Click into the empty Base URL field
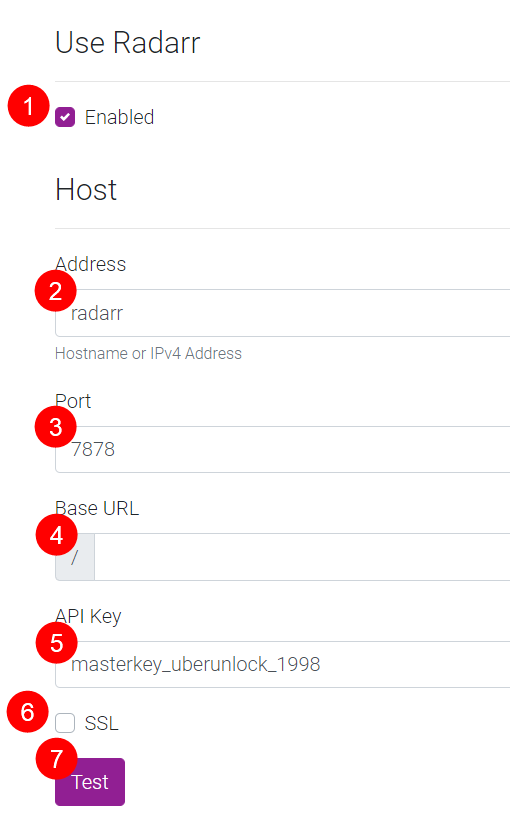Screen dimensions: 510x834 pyautogui.click(x=302, y=557)
